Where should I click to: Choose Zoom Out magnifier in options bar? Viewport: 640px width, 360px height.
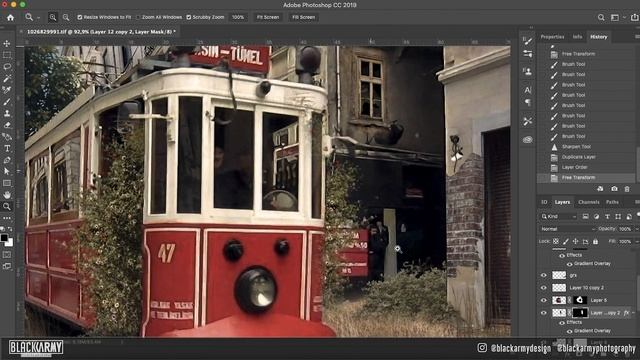pyautogui.click(x=66, y=17)
